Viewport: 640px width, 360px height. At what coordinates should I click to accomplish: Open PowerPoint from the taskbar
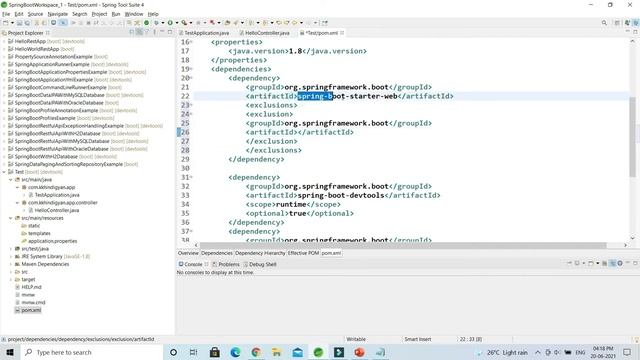pyautogui.click(x=359, y=352)
